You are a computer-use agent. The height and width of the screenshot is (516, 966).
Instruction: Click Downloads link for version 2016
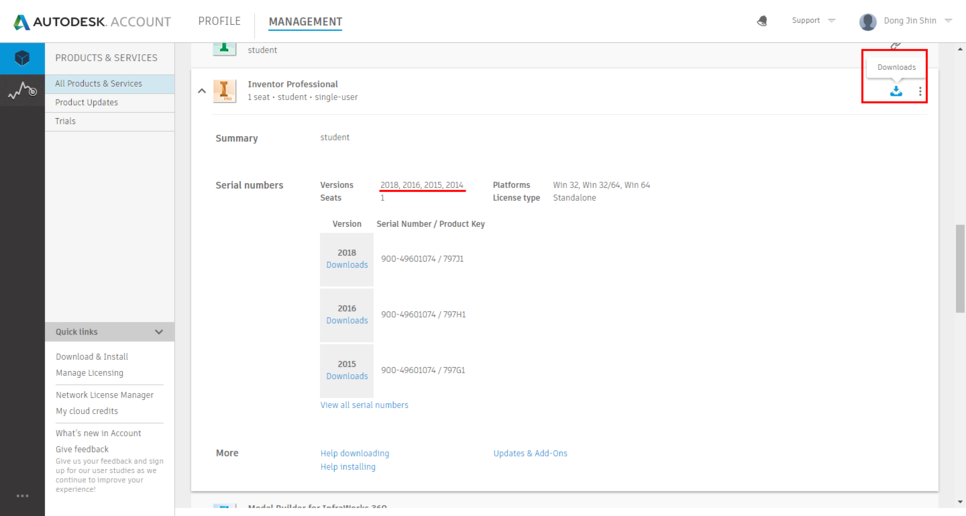click(x=347, y=321)
